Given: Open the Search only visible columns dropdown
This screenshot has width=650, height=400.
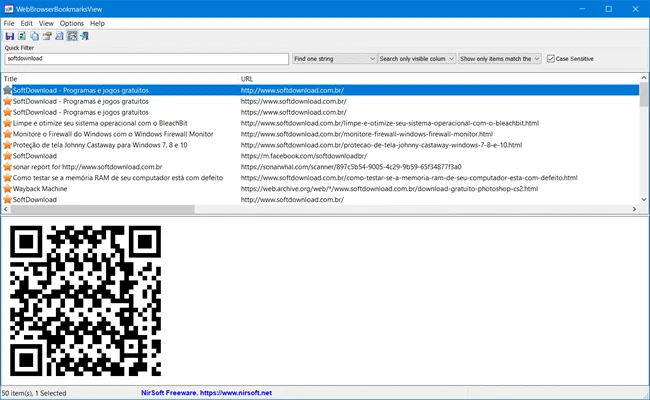Looking at the screenshot, I should [417, 59].
